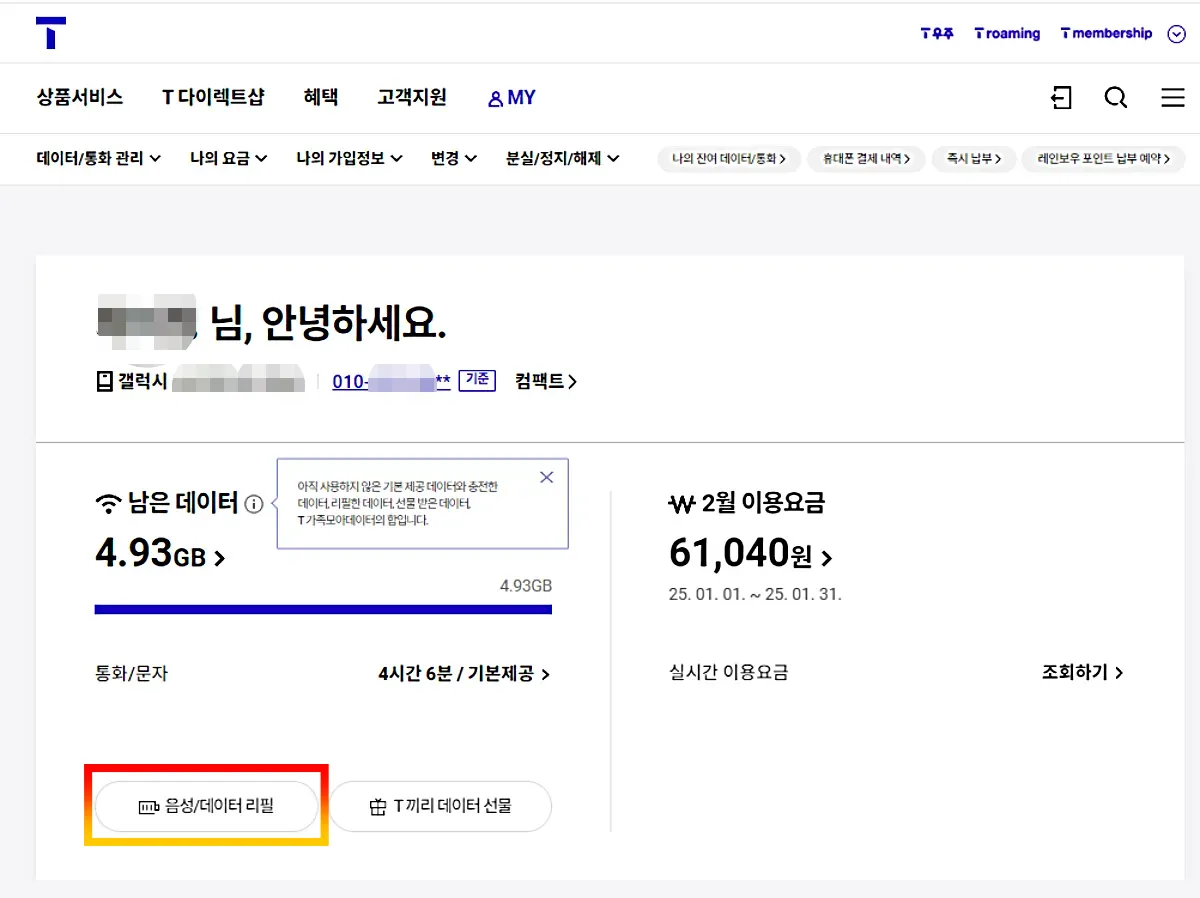Open the 상품서비스 menu
The image size is (1200, 898).
coord(80,97)
